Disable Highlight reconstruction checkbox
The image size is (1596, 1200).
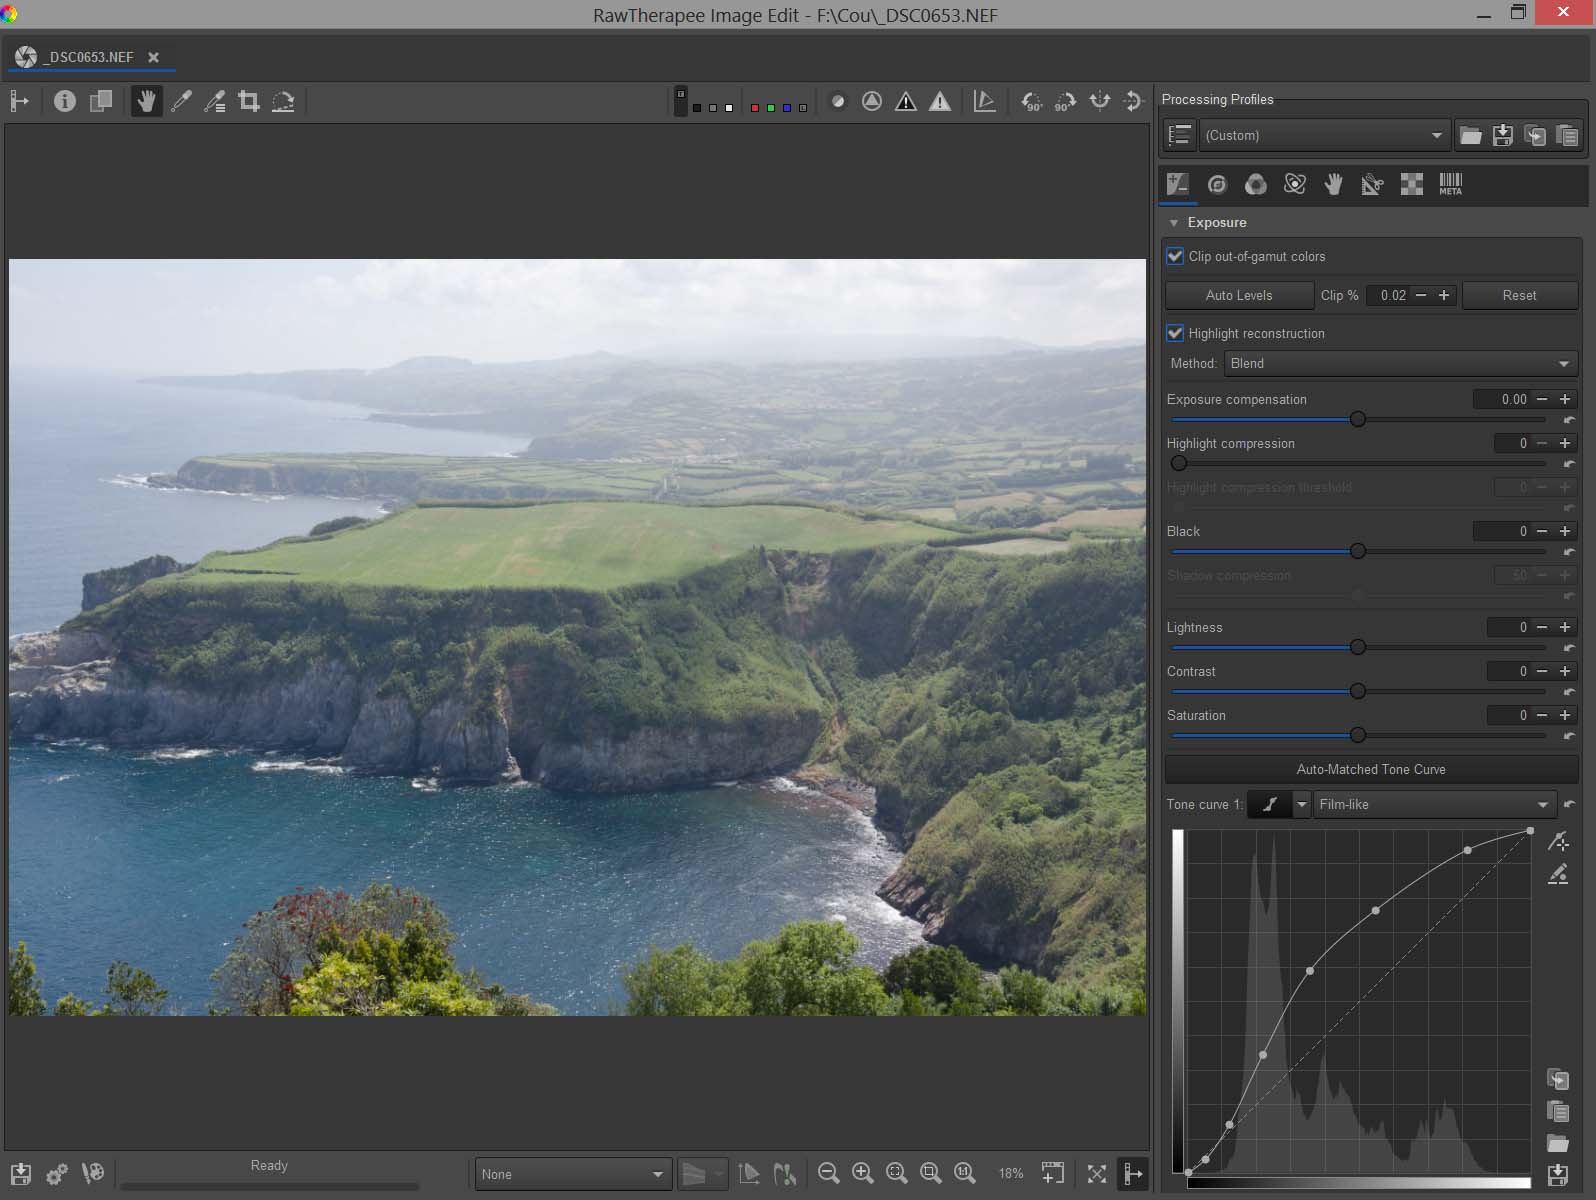coord(1176,333)
